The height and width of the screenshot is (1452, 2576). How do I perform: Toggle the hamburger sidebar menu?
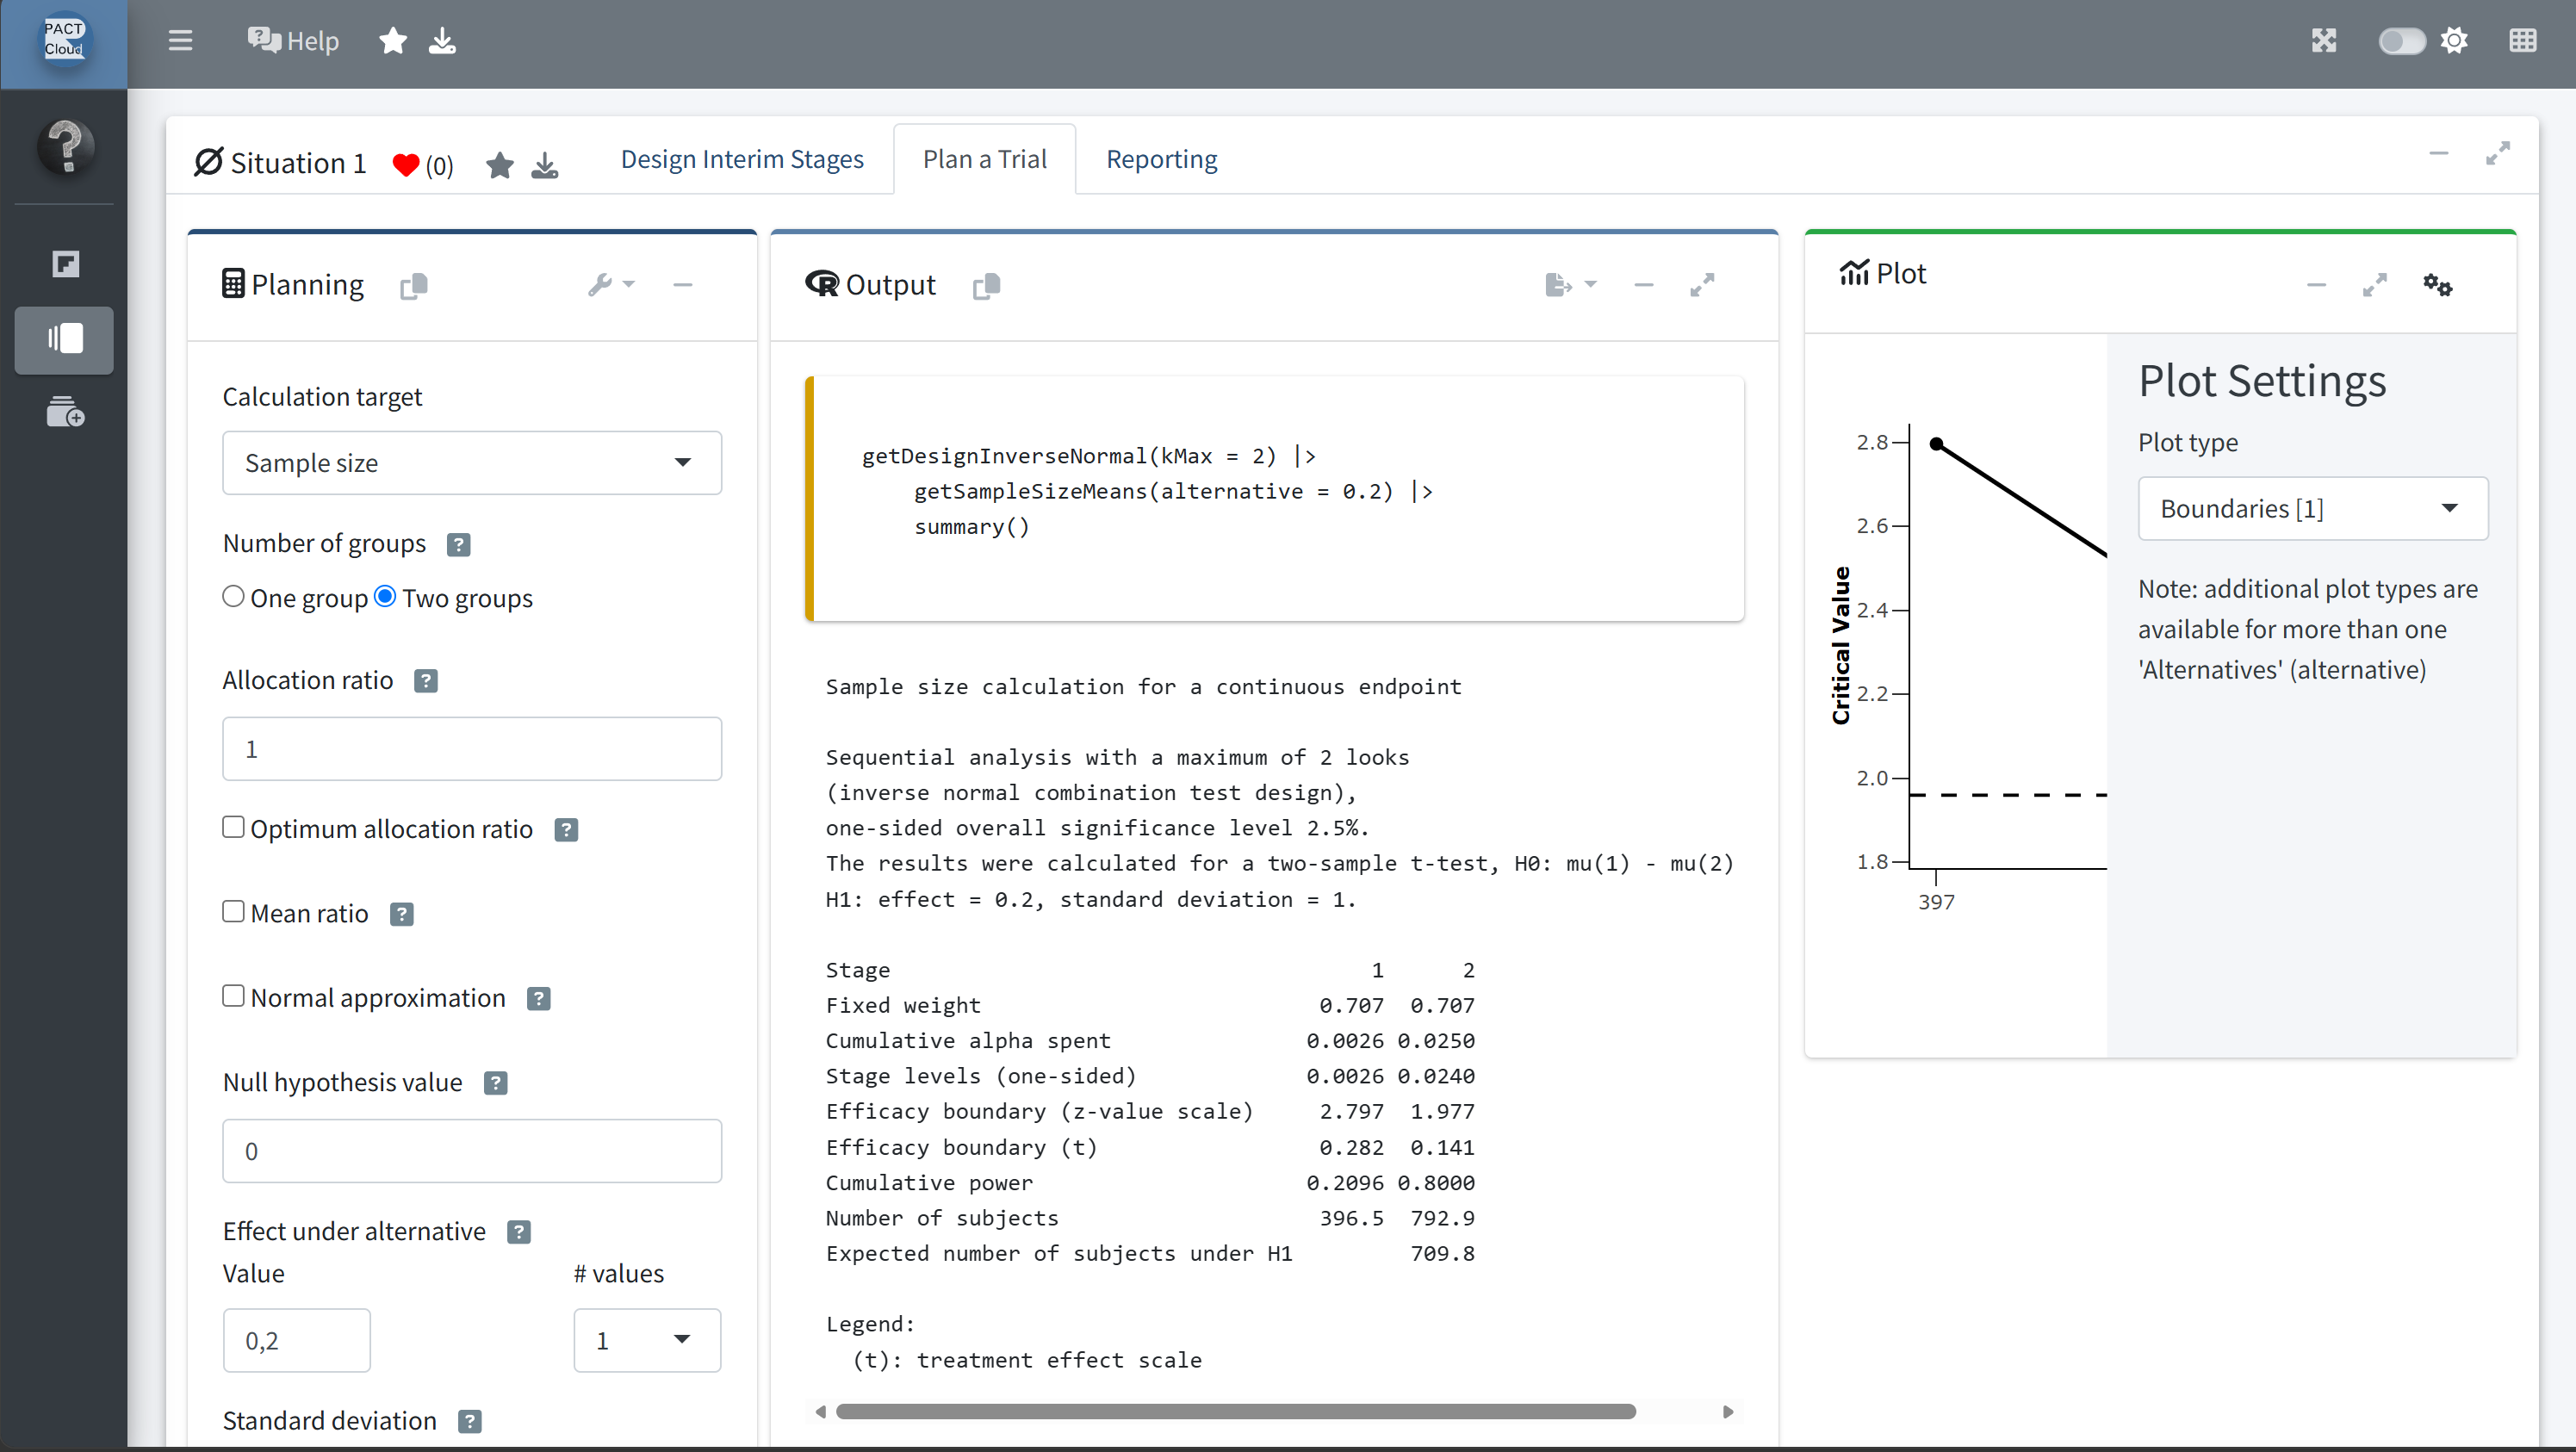pyautogui.click(x=180, y=41)
